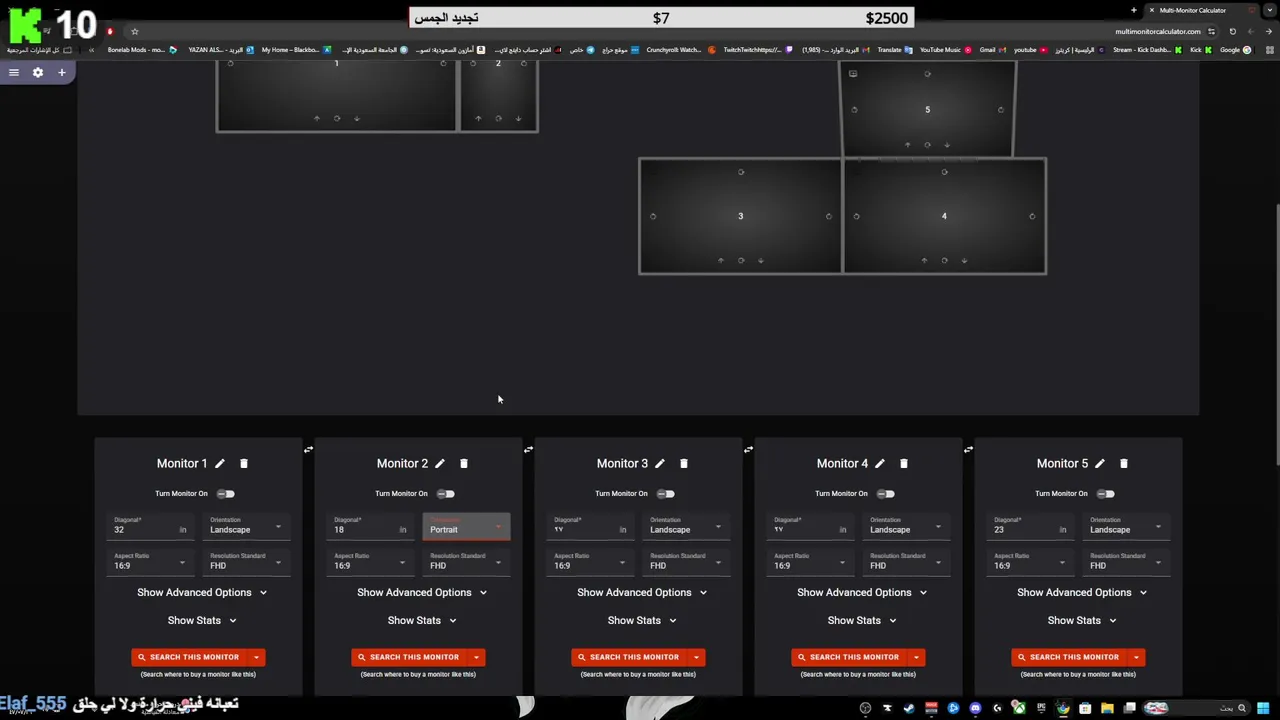The height and width of the screenshot is (720, 1280).
Task: Expand Show Advanced Options for Monitor 1
Action: [x=202, y=592]
